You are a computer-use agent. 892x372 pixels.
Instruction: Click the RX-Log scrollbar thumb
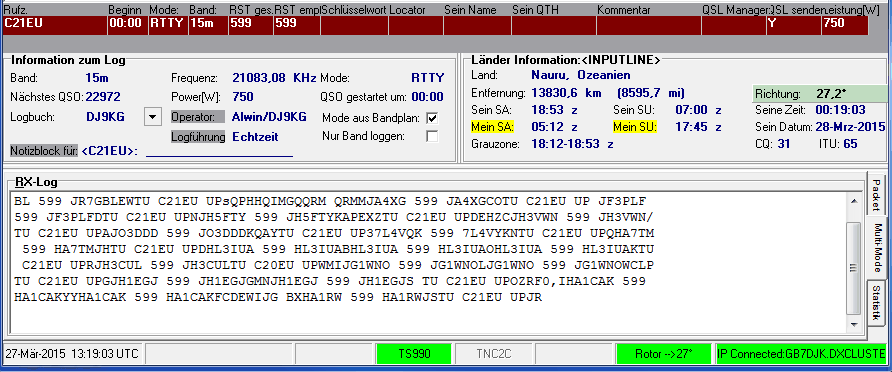[853, 268]
